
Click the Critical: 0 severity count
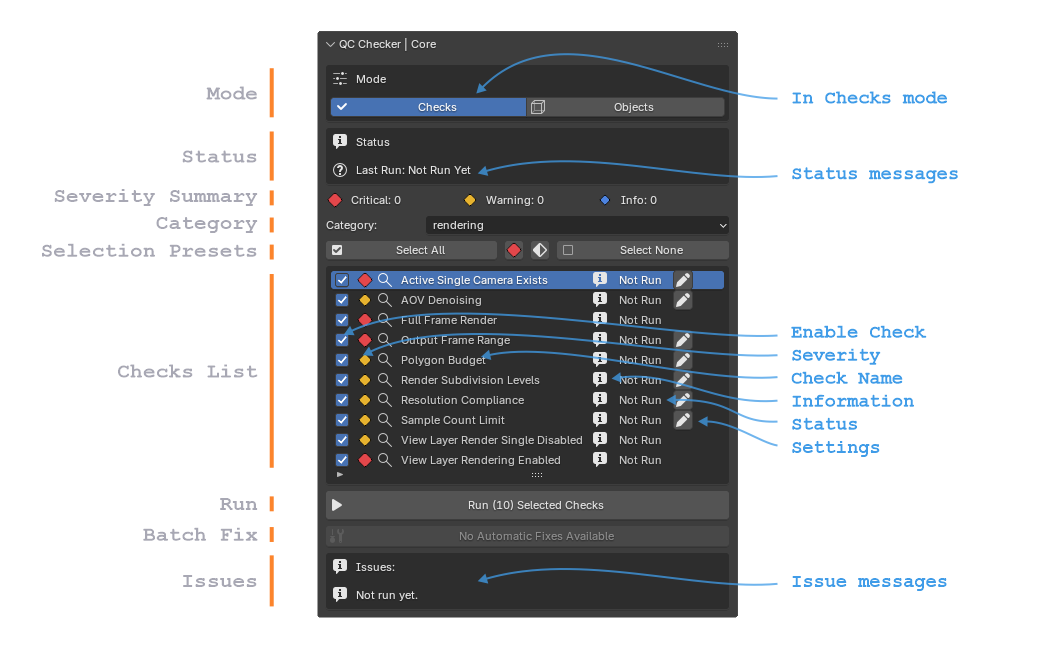point(376,200)
